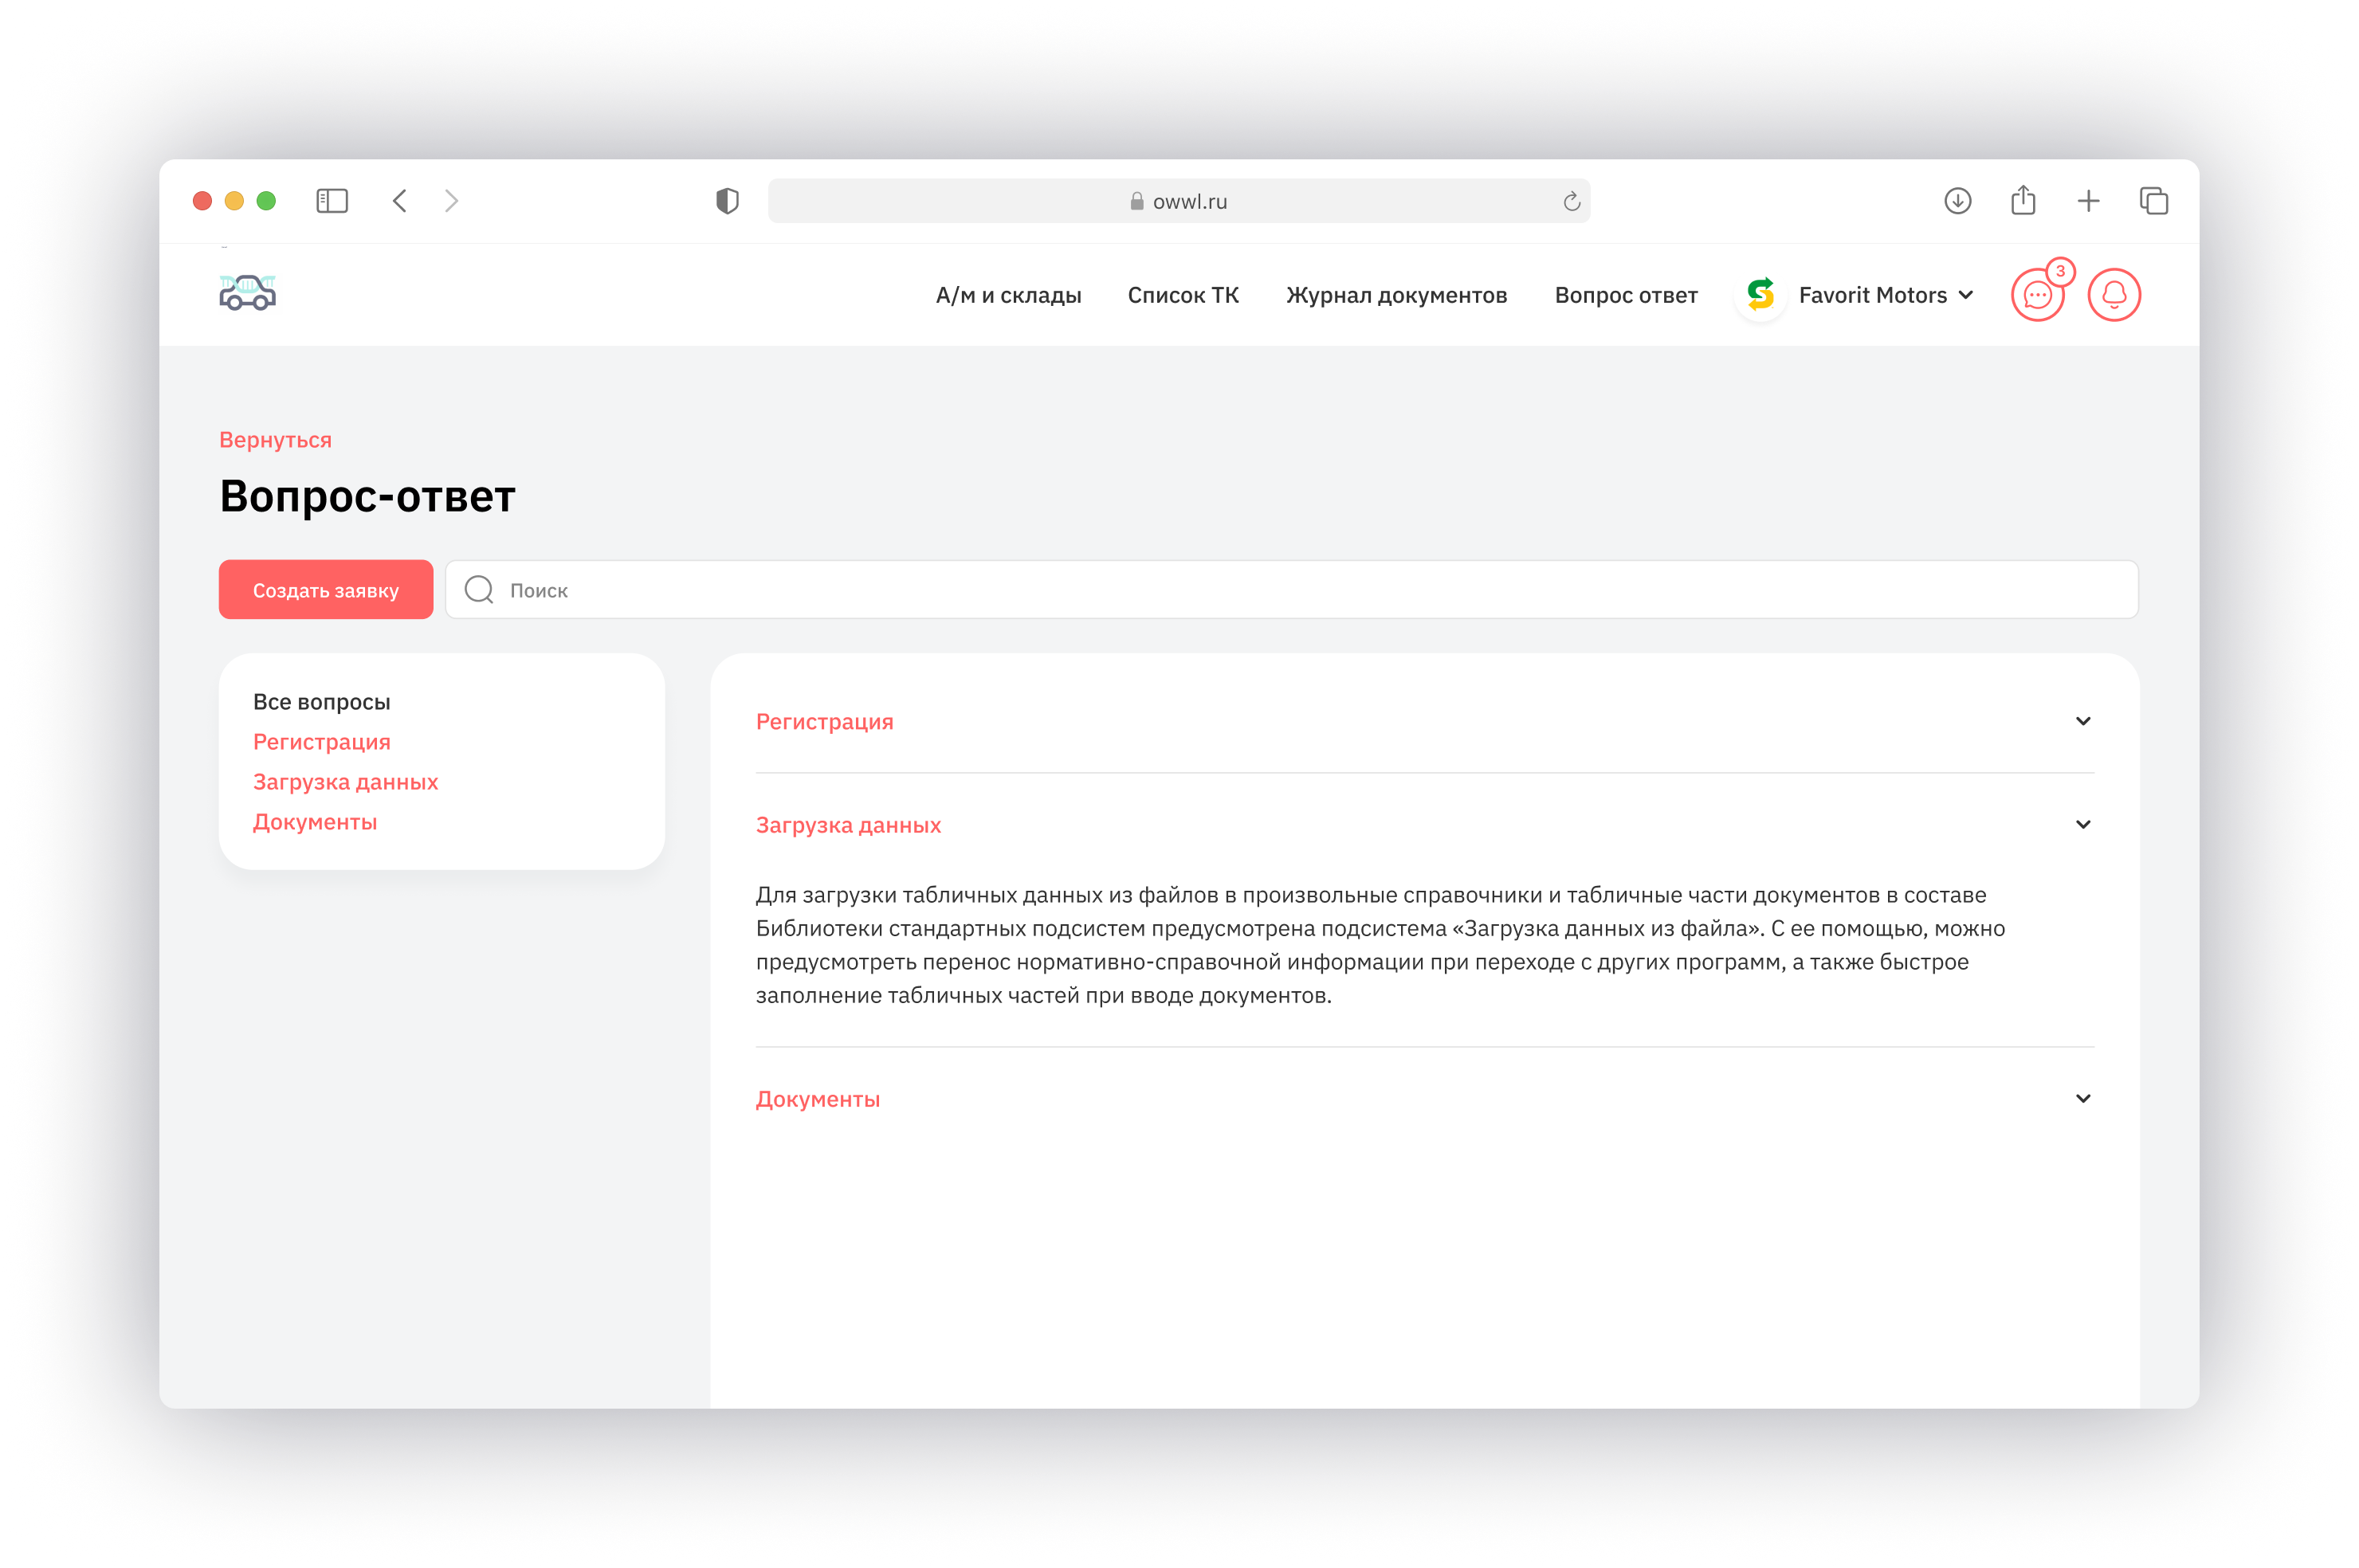
Task: Go forward with the browser forward arrow
Action: (452, 201)
